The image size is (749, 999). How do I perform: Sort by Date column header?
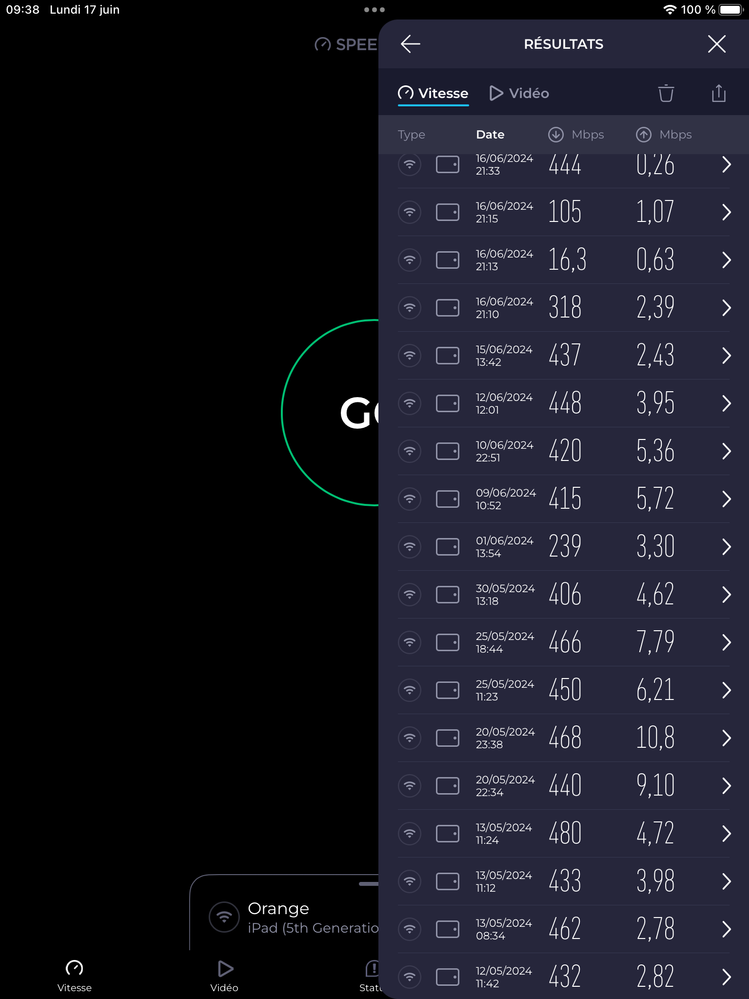(x=490, y=135)
